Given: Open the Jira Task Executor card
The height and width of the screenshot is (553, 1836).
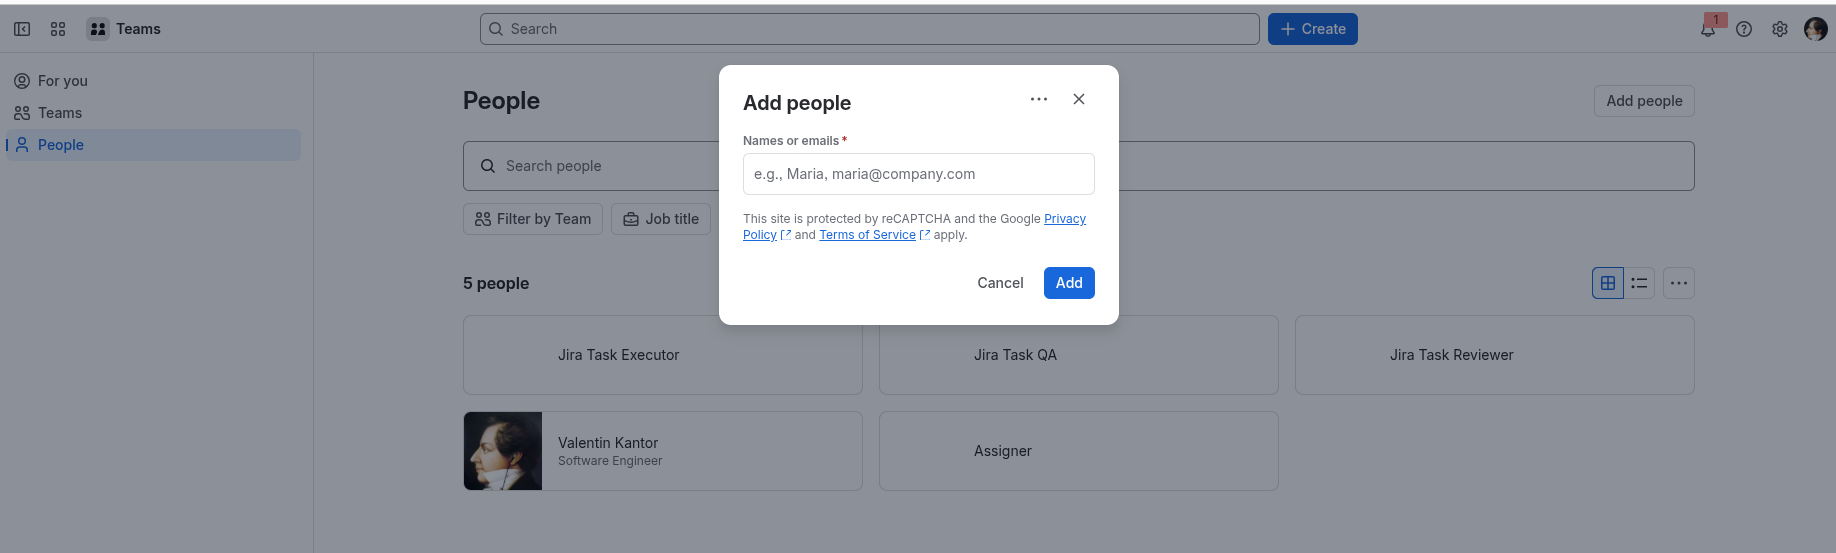Looking at the screenshot, I should pyautogui.click(x=663, y=355).
